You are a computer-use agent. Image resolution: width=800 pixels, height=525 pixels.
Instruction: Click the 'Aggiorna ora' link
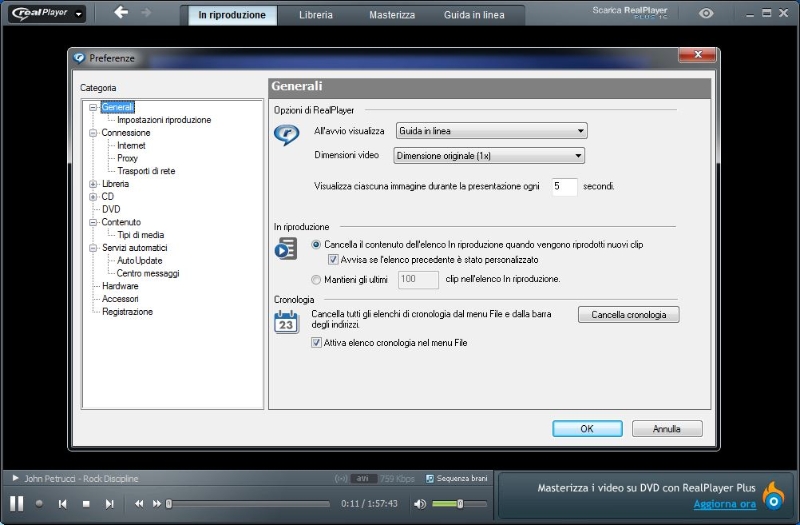point(724,504)
